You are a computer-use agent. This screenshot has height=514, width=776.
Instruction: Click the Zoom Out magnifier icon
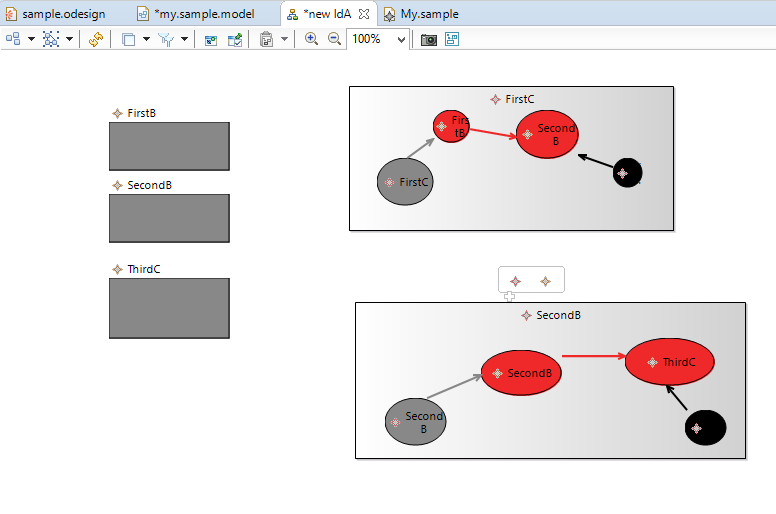[335, 39]
